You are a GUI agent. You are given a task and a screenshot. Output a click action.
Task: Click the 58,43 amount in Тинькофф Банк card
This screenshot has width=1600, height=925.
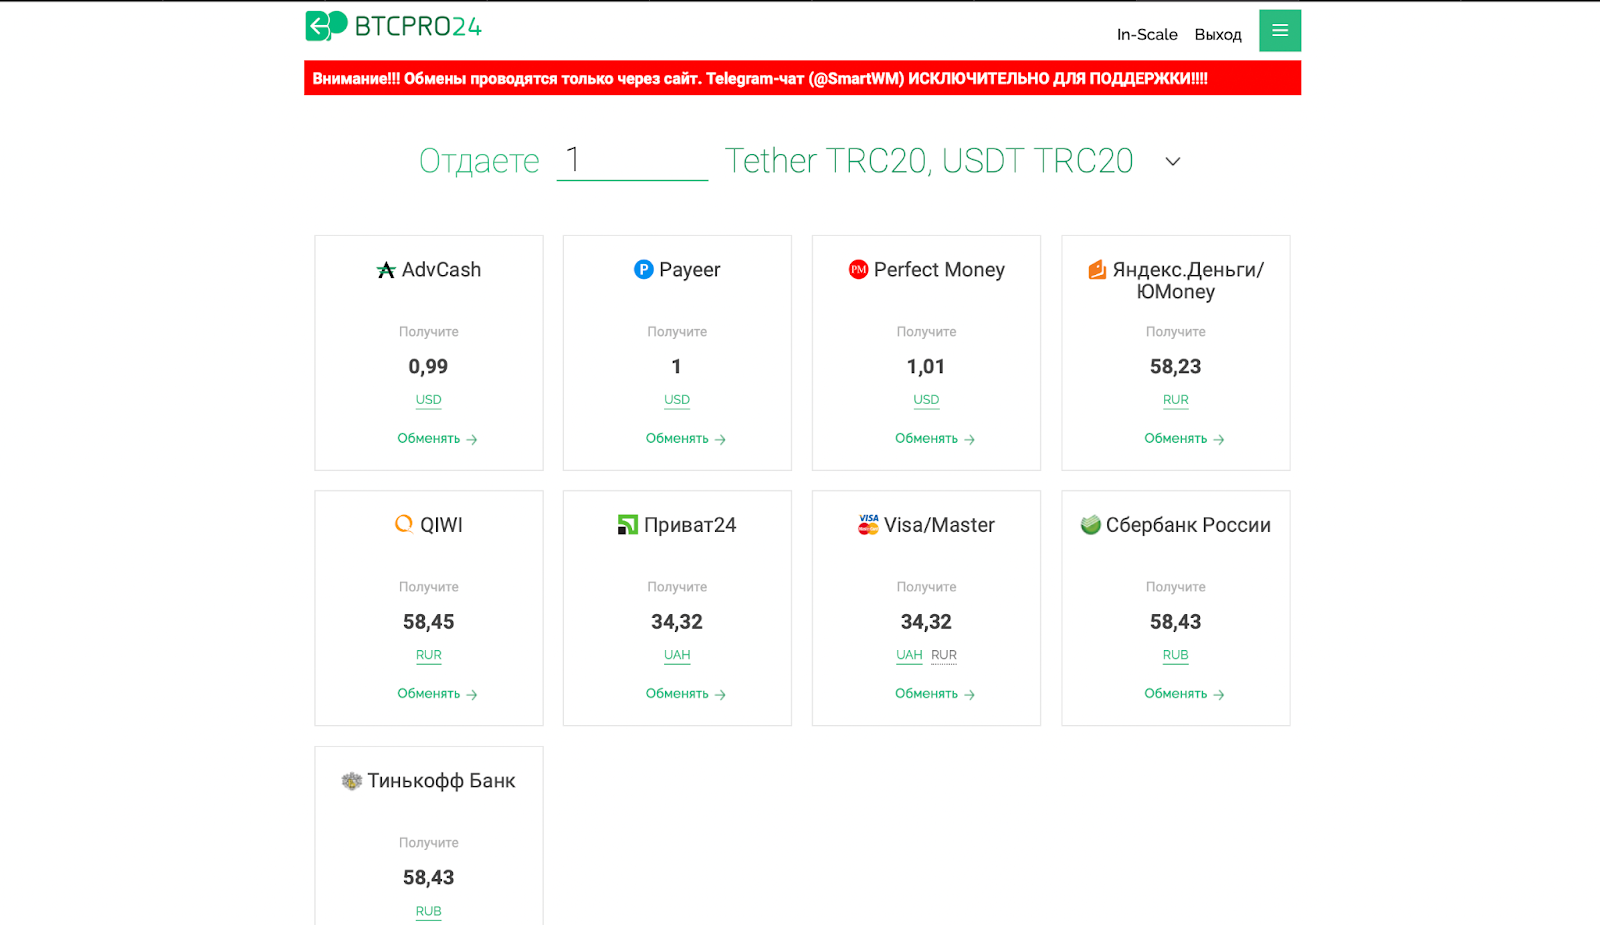(x=429, y=878)
